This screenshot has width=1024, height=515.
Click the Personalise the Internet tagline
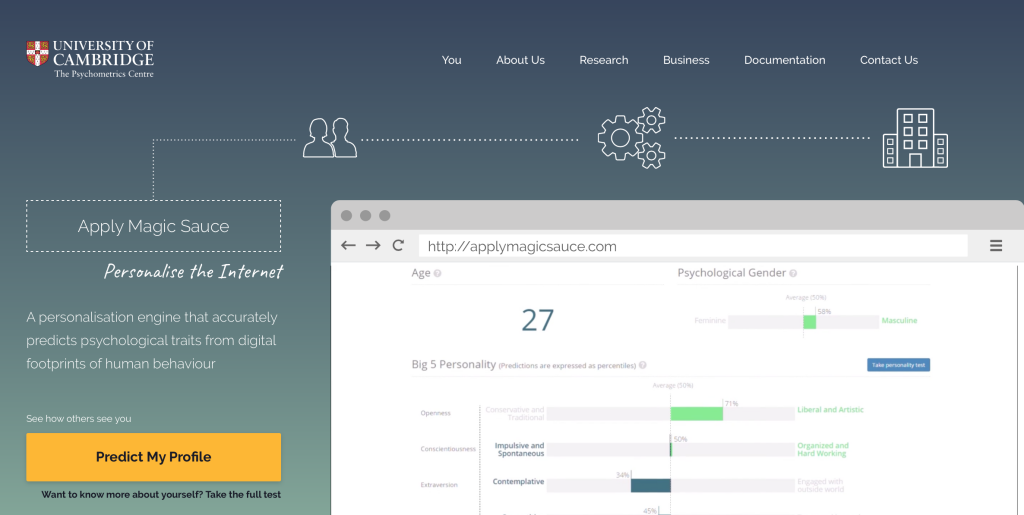193,272
